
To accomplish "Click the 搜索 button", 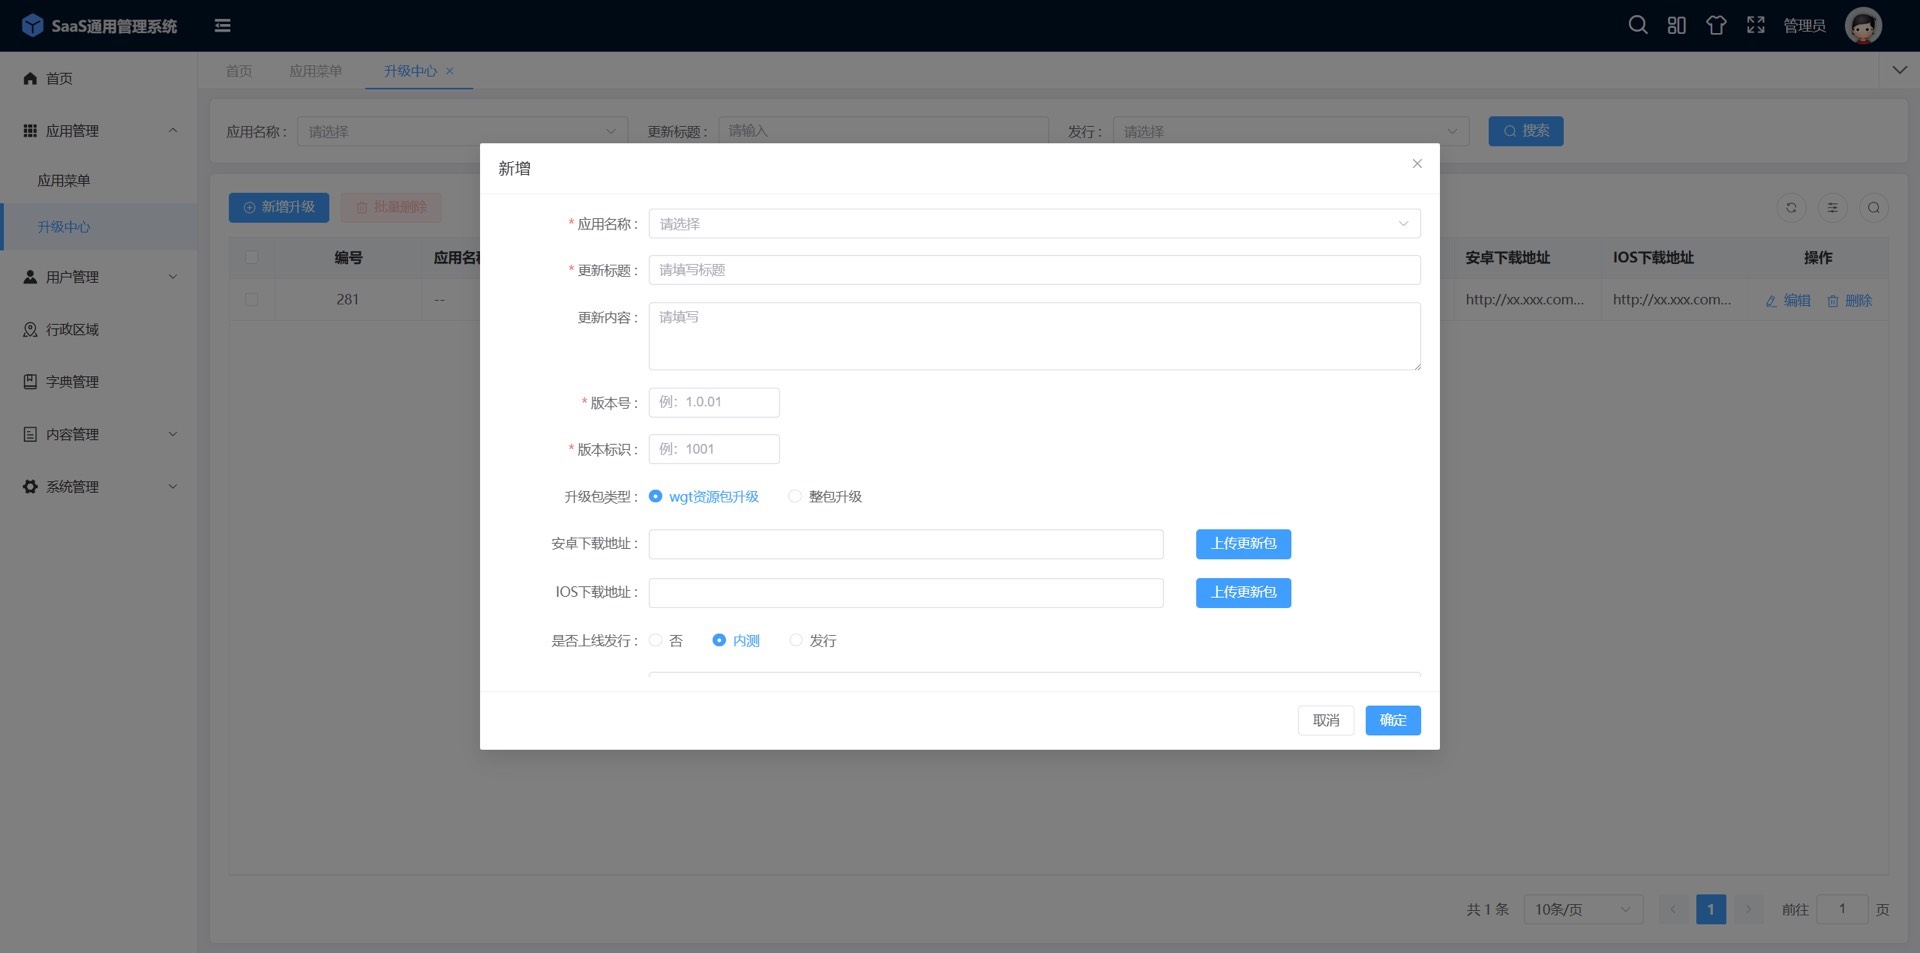I will 1525,131.
